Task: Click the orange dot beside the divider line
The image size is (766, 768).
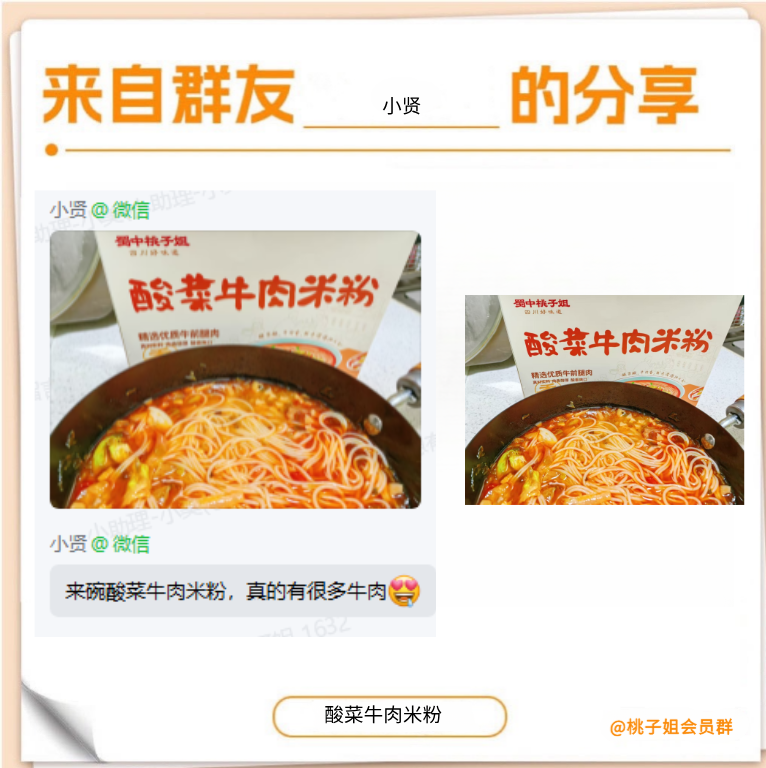Action: coord(51,150)
